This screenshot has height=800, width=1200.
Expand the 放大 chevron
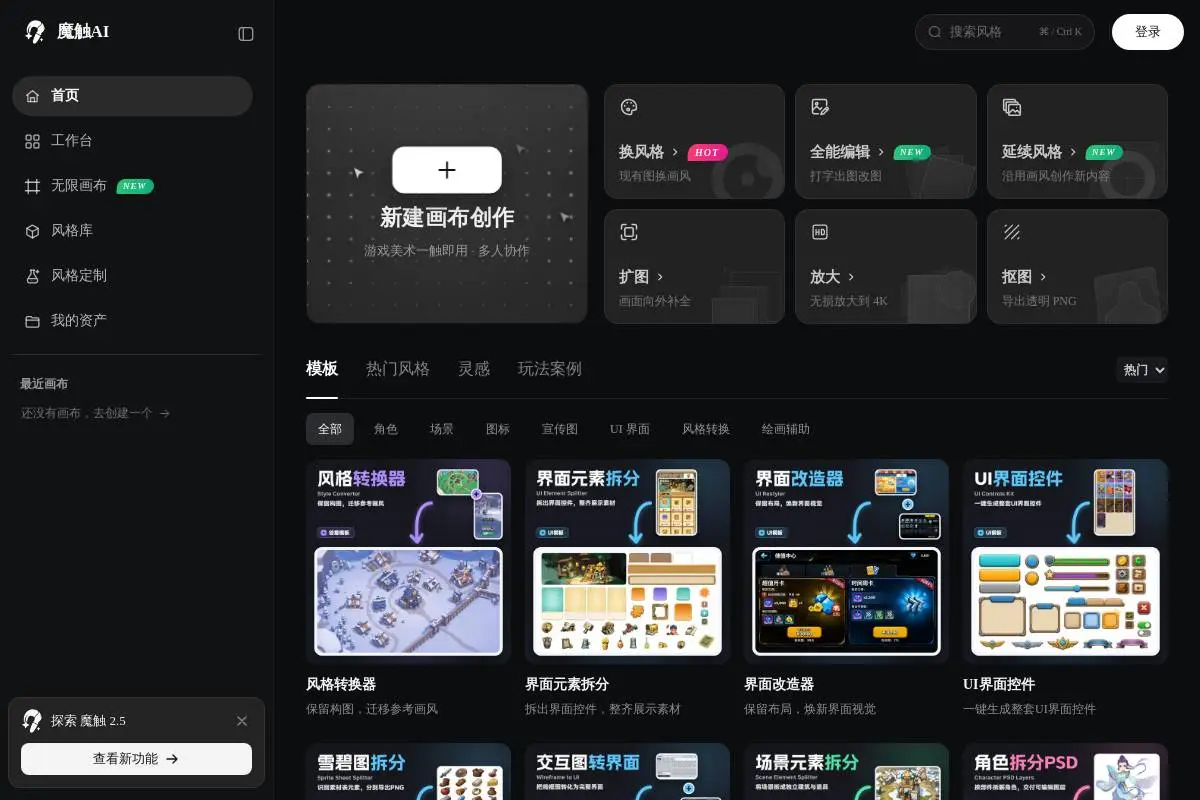[851, 277]
